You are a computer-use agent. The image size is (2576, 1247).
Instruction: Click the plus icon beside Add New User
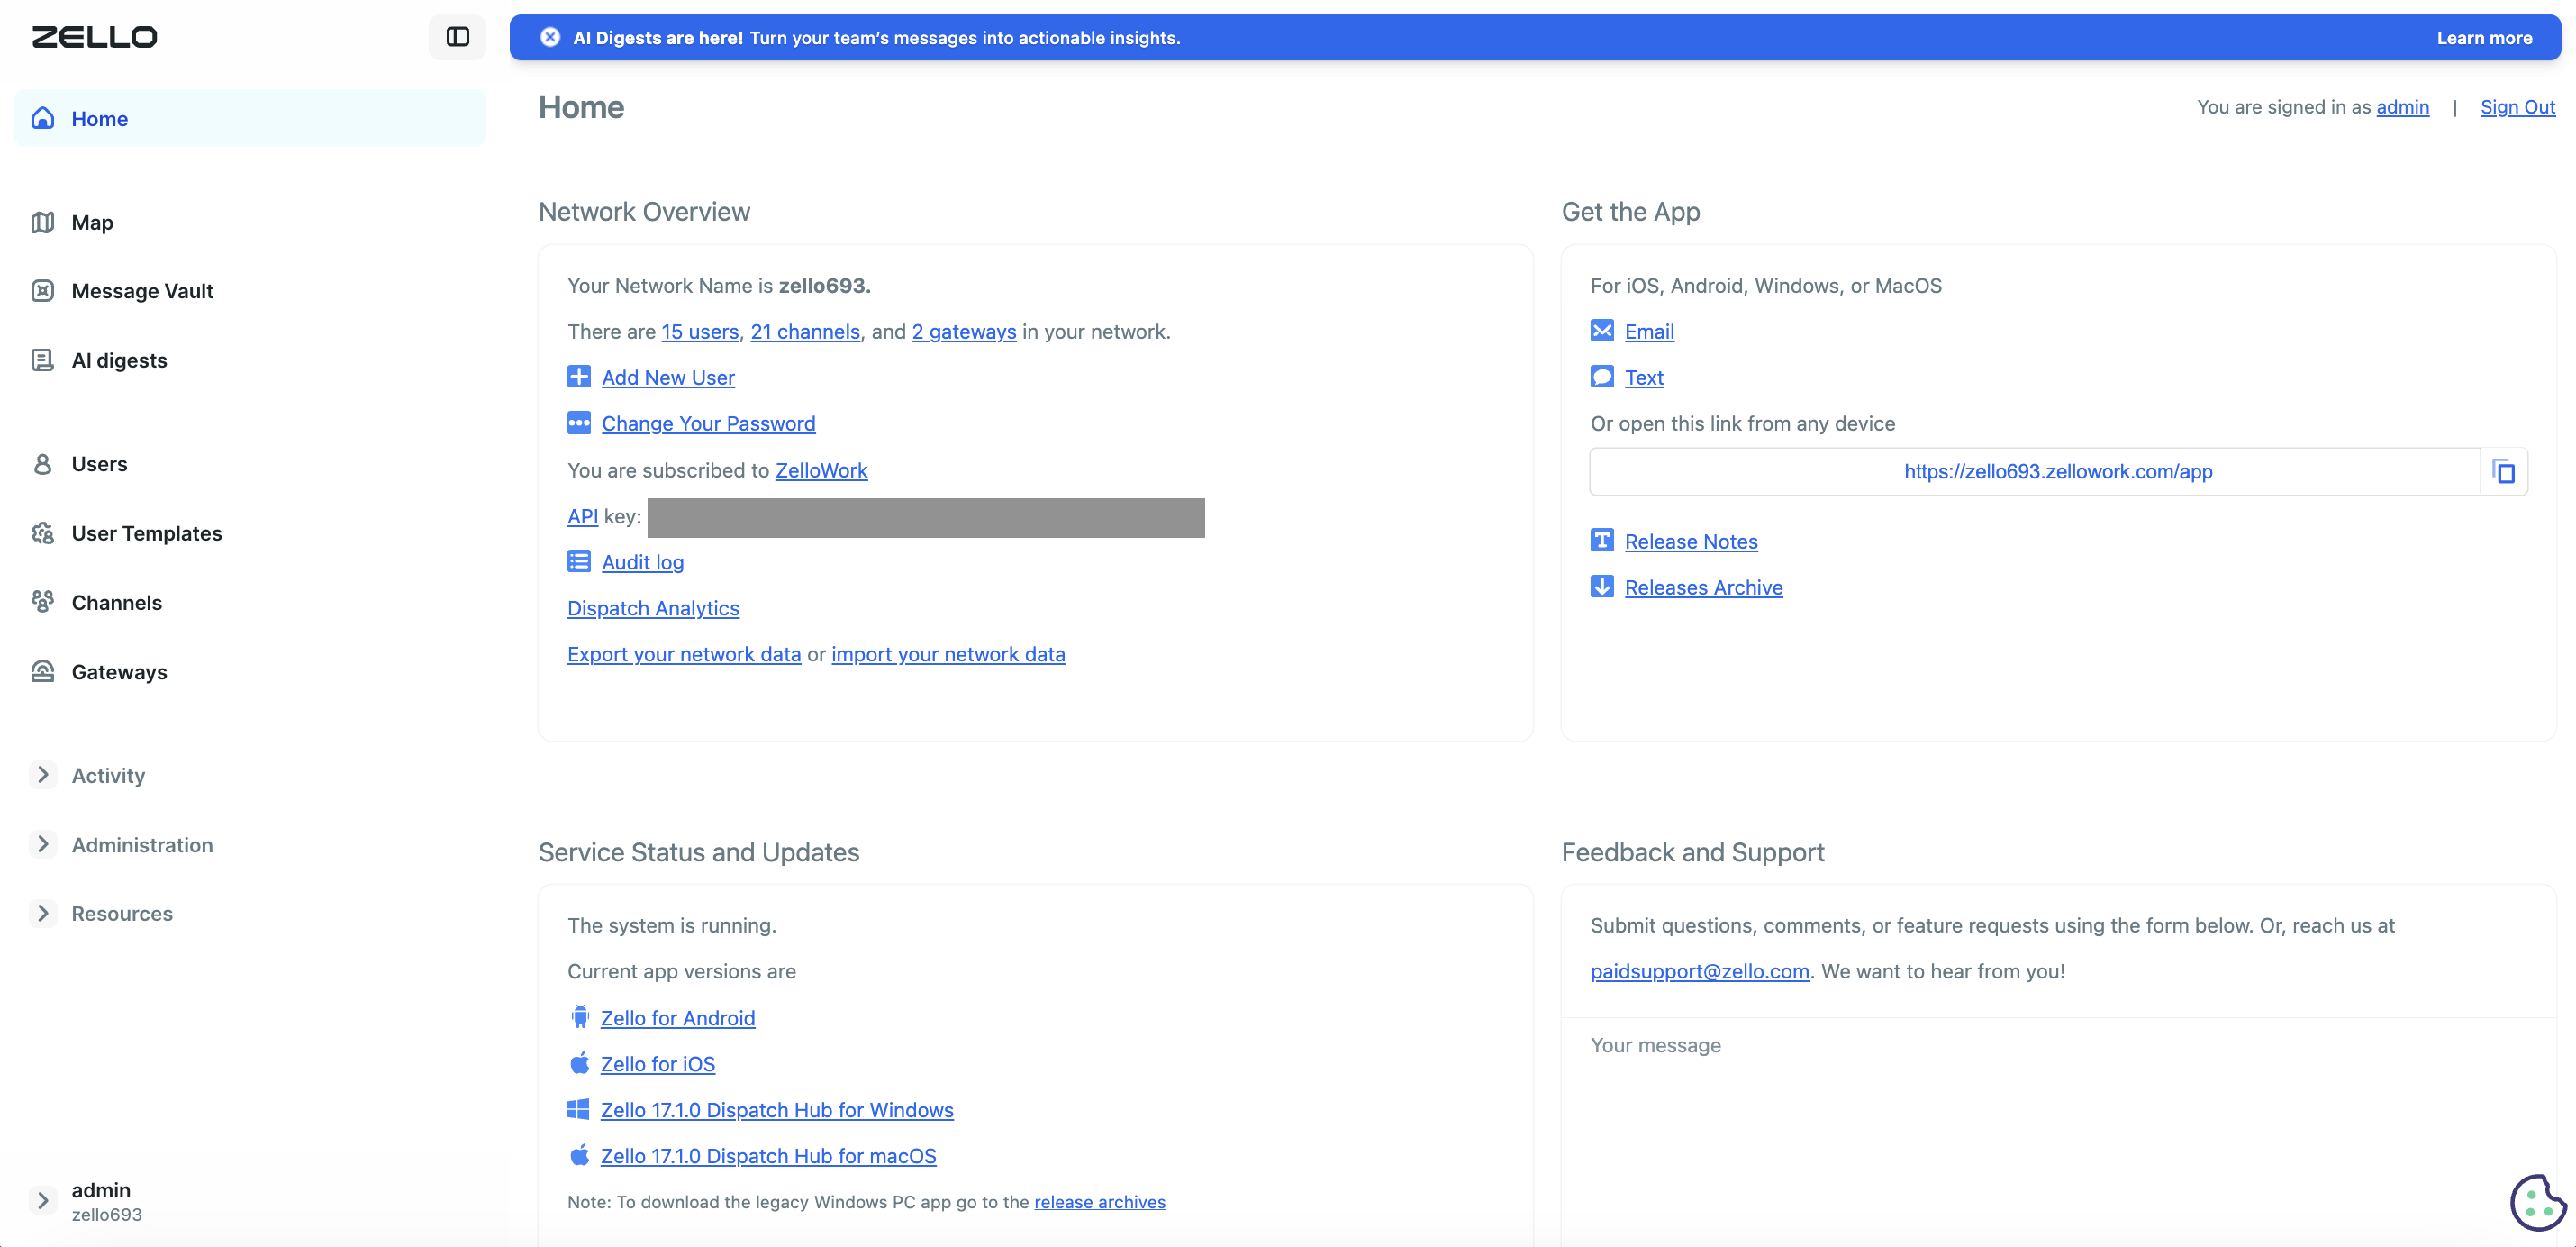pos(579,377)
